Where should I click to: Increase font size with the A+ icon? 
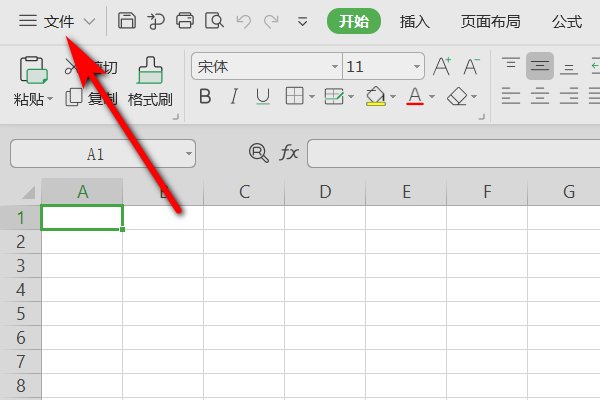click(x=442, y=67)
